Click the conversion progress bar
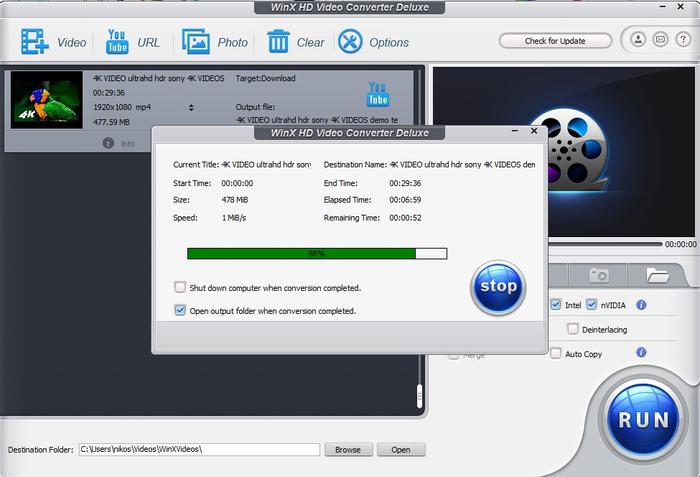Viewport: 700px width, 477px height. point(316,254)
